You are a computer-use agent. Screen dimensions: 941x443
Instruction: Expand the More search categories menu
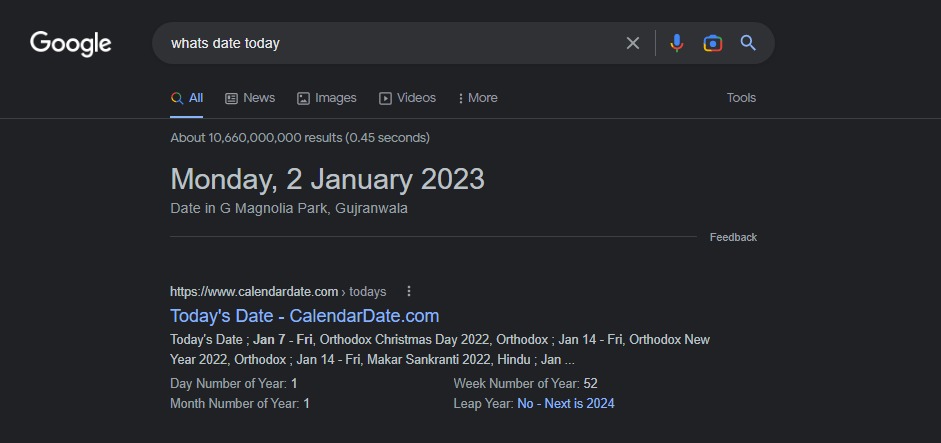pos(478,98)
